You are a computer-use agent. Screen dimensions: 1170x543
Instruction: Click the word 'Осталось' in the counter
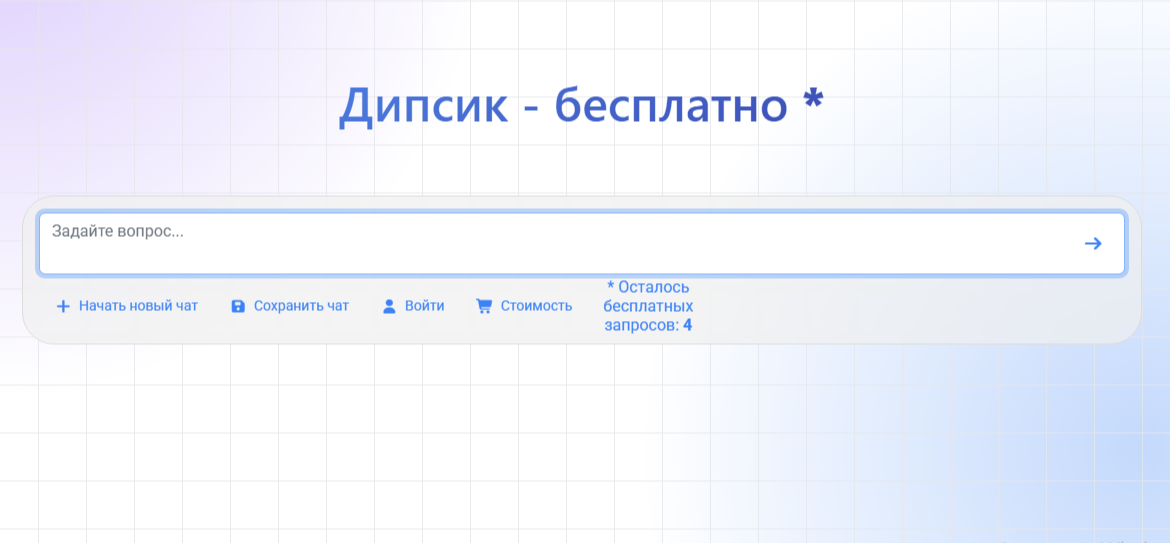(654, 287)
